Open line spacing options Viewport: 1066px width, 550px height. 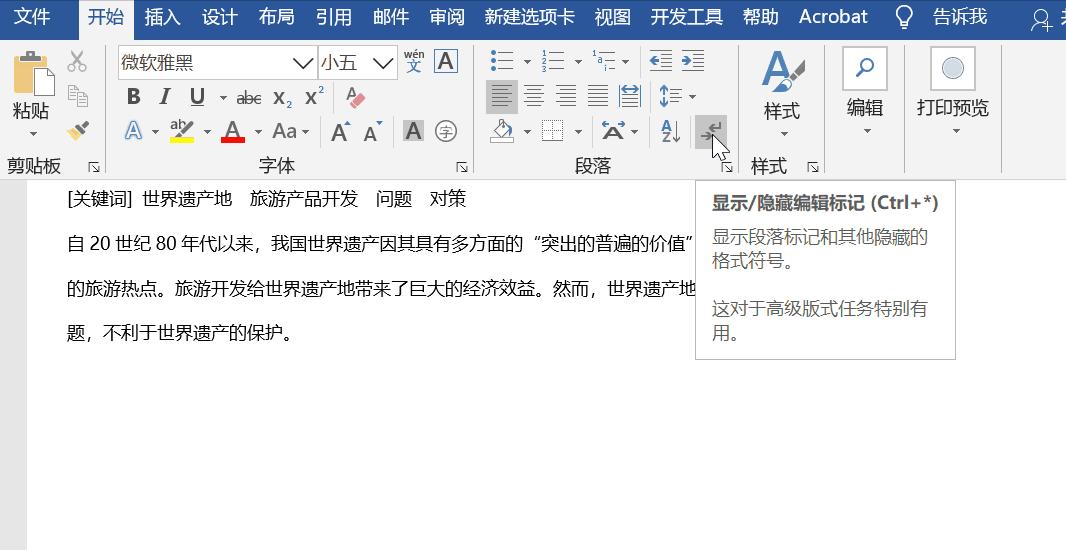(x=677, y=97)
